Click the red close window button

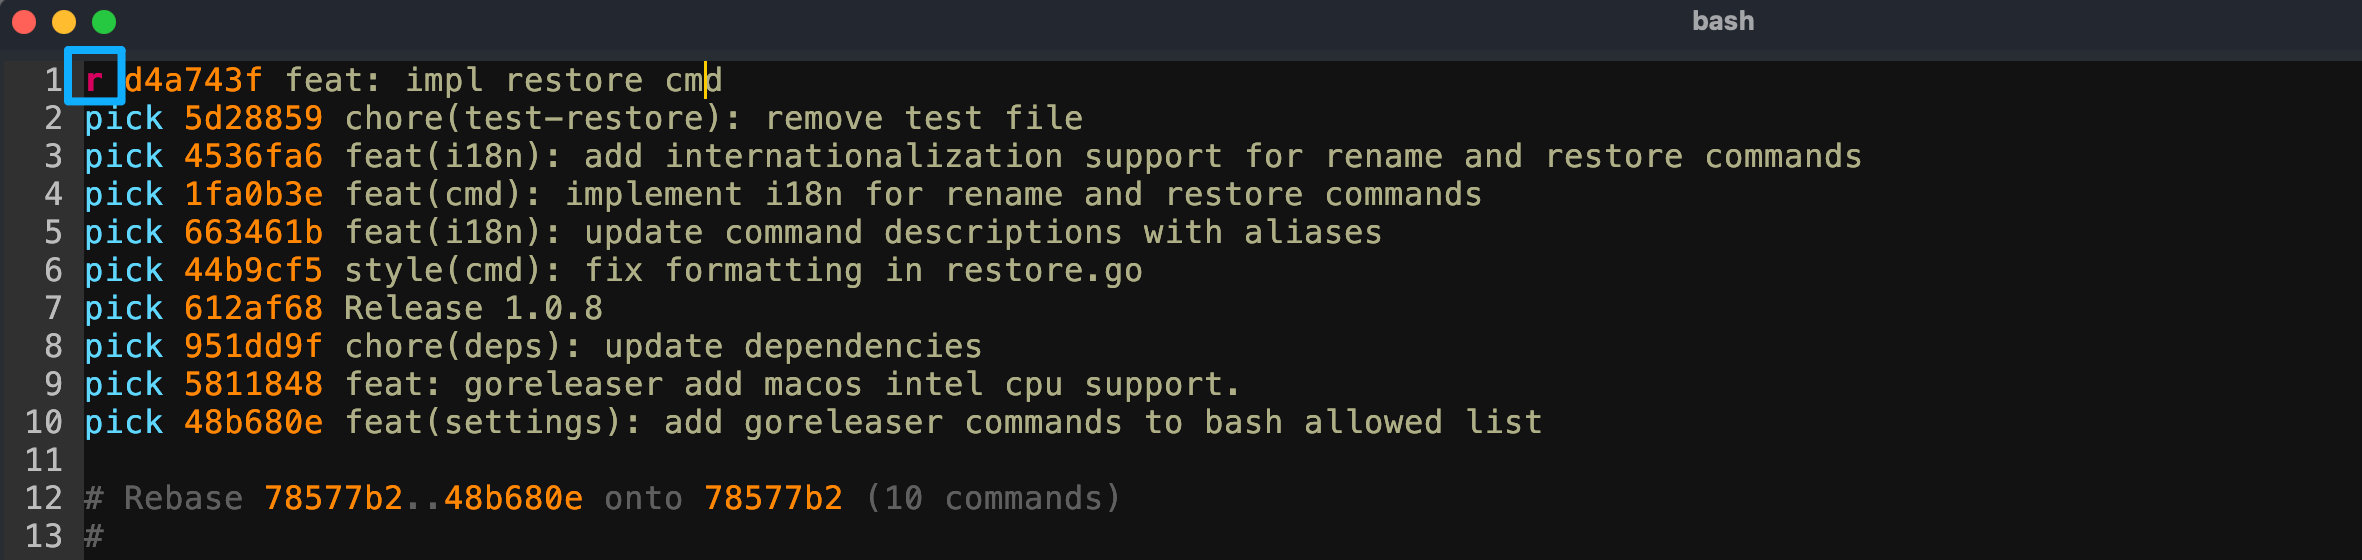(24, 22)
